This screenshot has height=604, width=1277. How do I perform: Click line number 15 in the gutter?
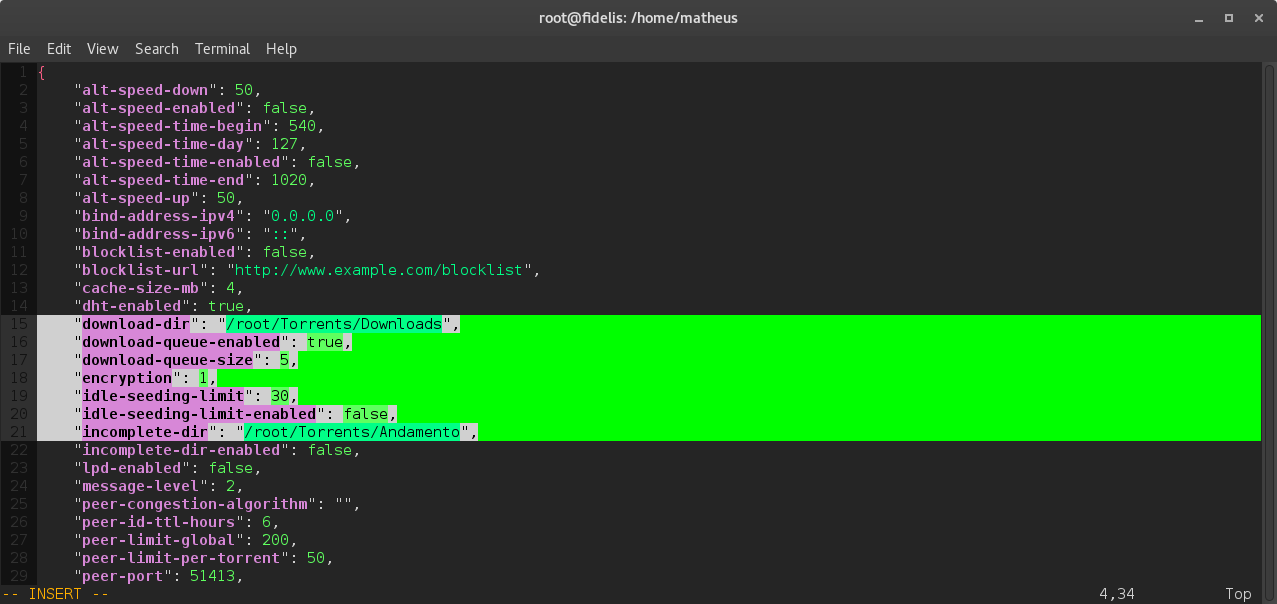[x=18, y=323]
